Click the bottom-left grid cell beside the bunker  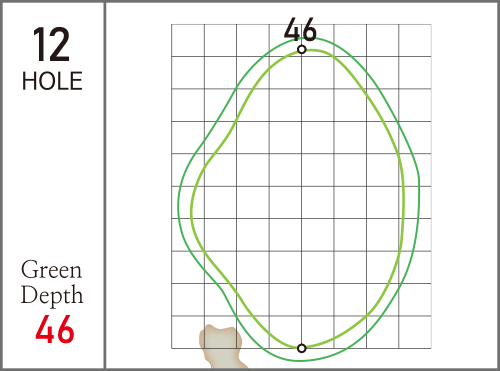[x=188, y=332]
